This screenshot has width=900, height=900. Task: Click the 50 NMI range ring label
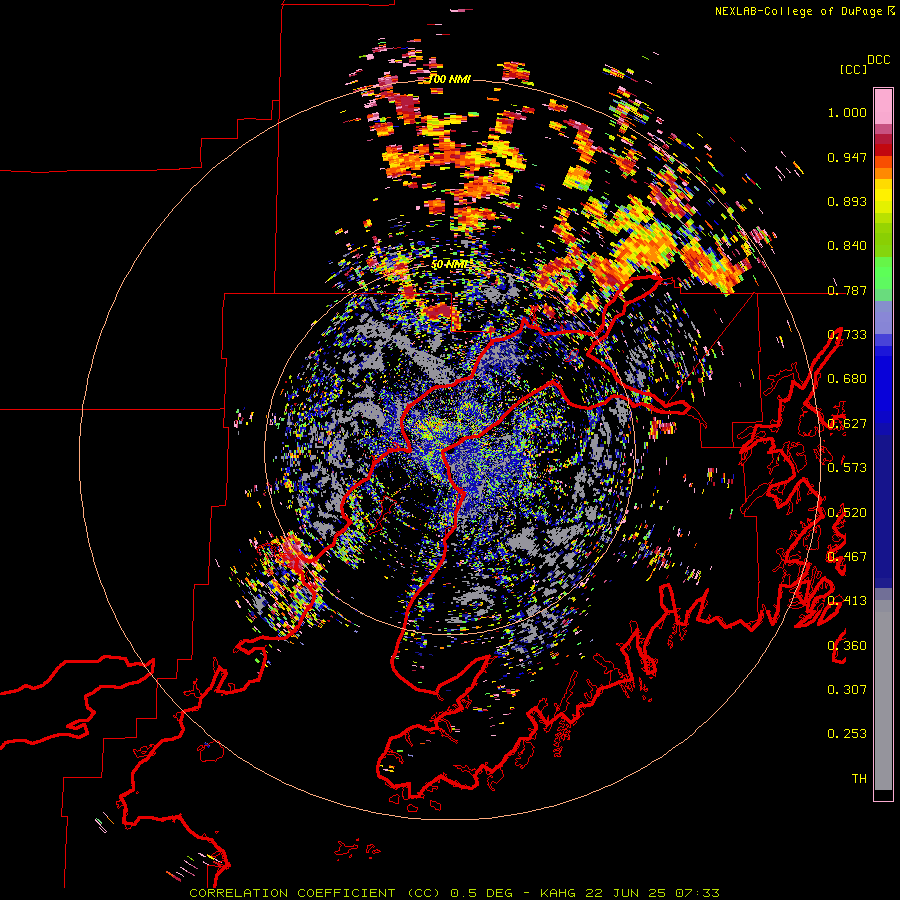click(449, 265)
